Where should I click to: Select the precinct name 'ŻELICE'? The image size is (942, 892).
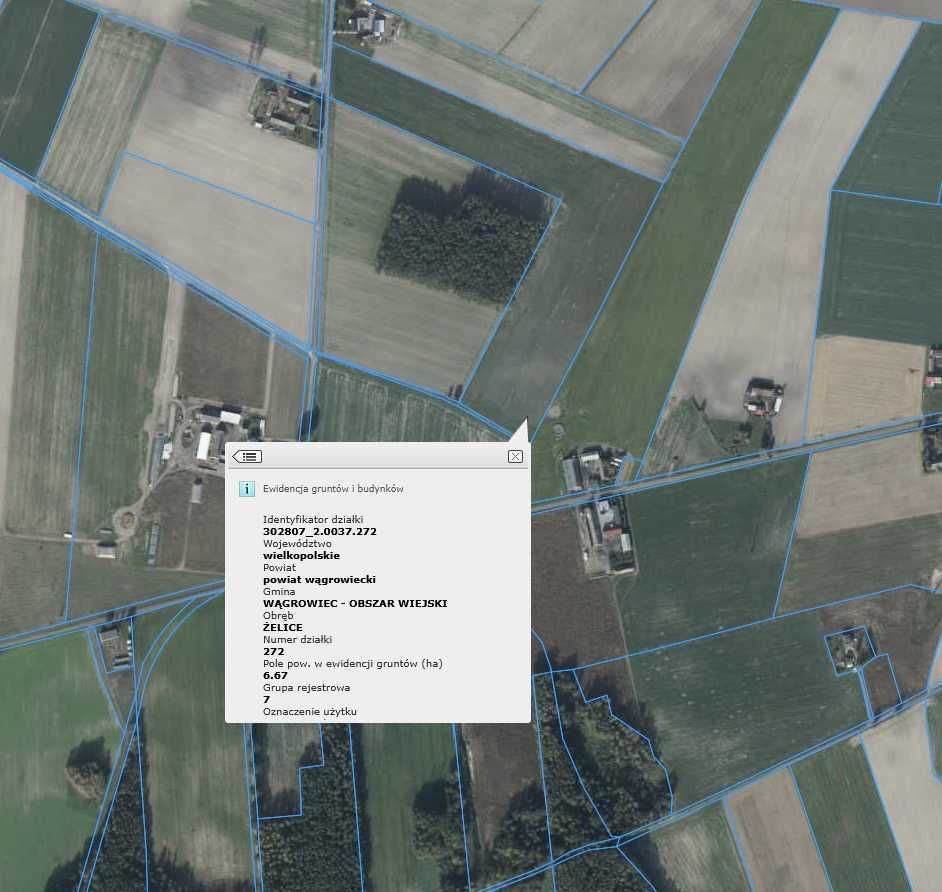pos(282,628)
